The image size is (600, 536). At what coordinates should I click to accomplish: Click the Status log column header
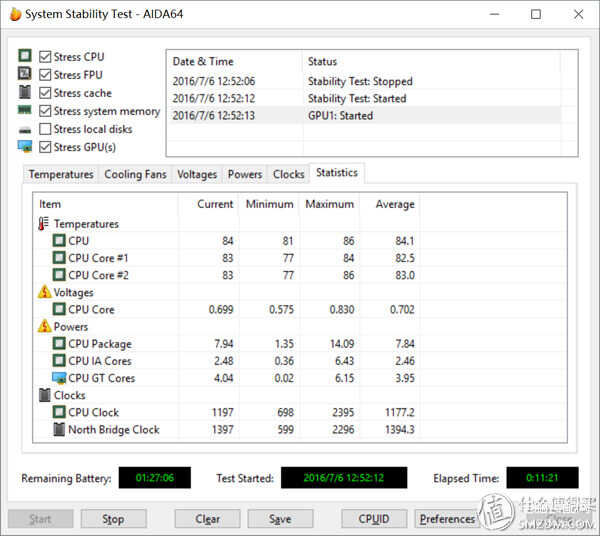[x=432, y=61]
